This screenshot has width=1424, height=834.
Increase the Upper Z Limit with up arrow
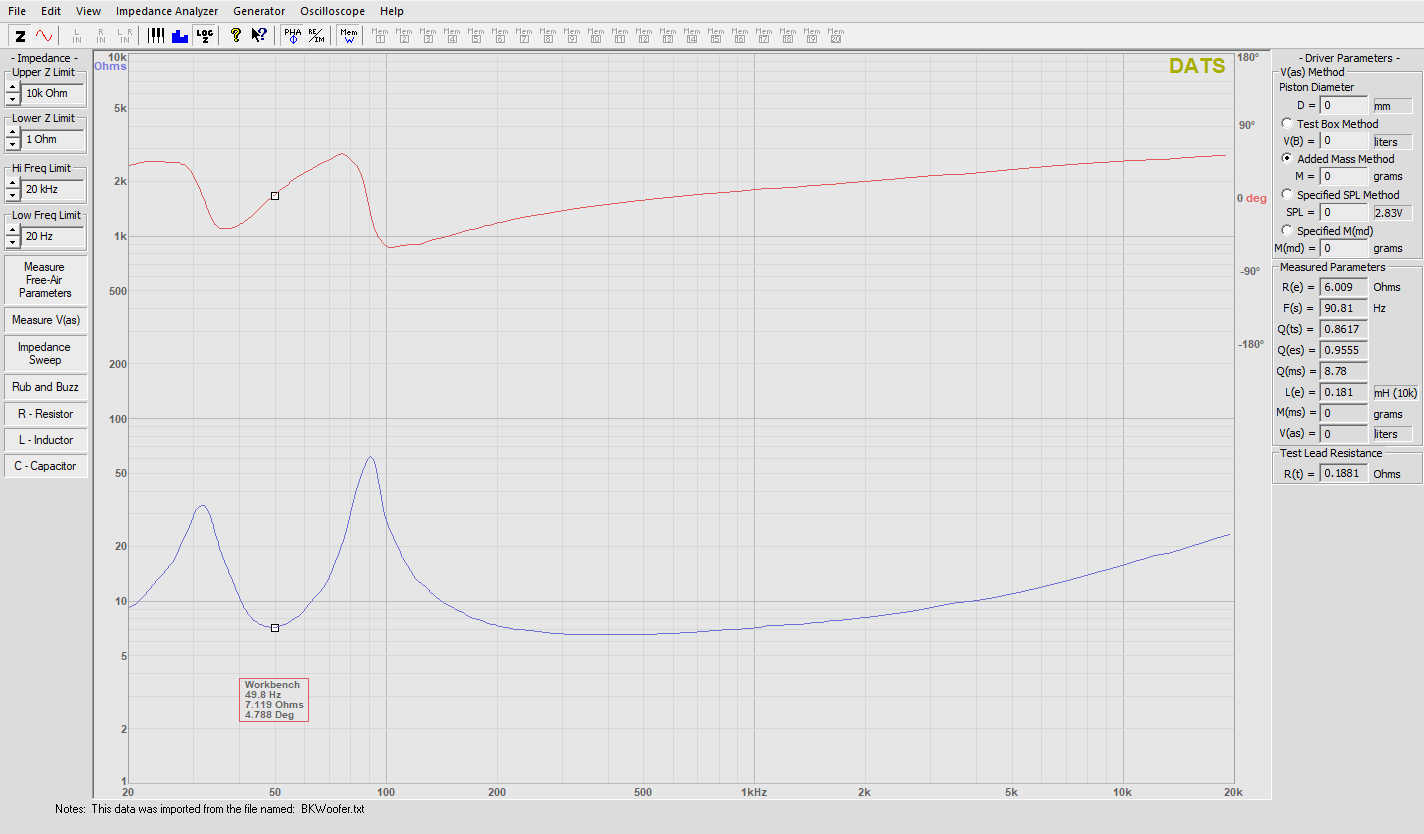coord(12,88)
